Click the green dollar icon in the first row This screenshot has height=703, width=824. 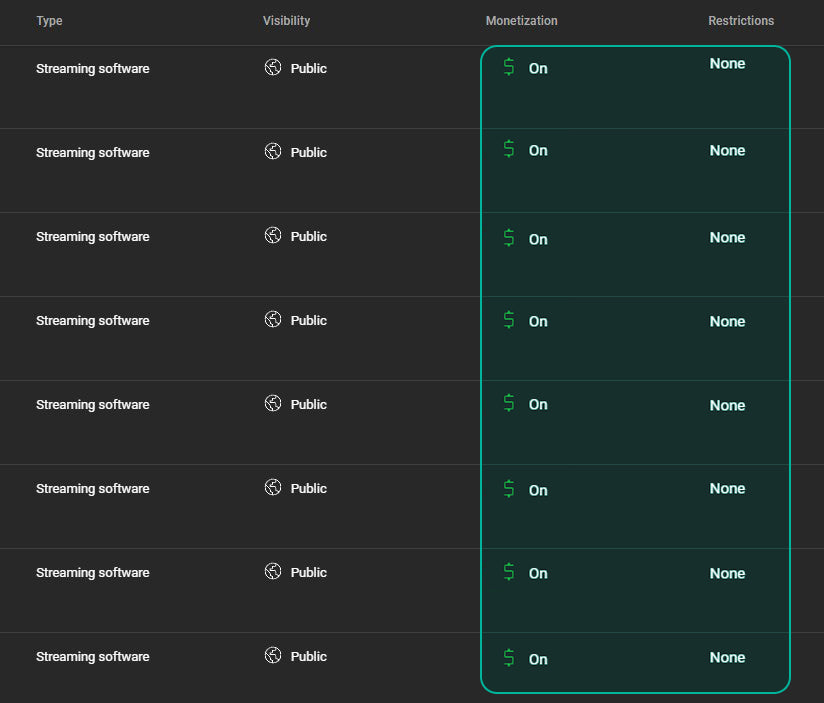tap(509, 68)
